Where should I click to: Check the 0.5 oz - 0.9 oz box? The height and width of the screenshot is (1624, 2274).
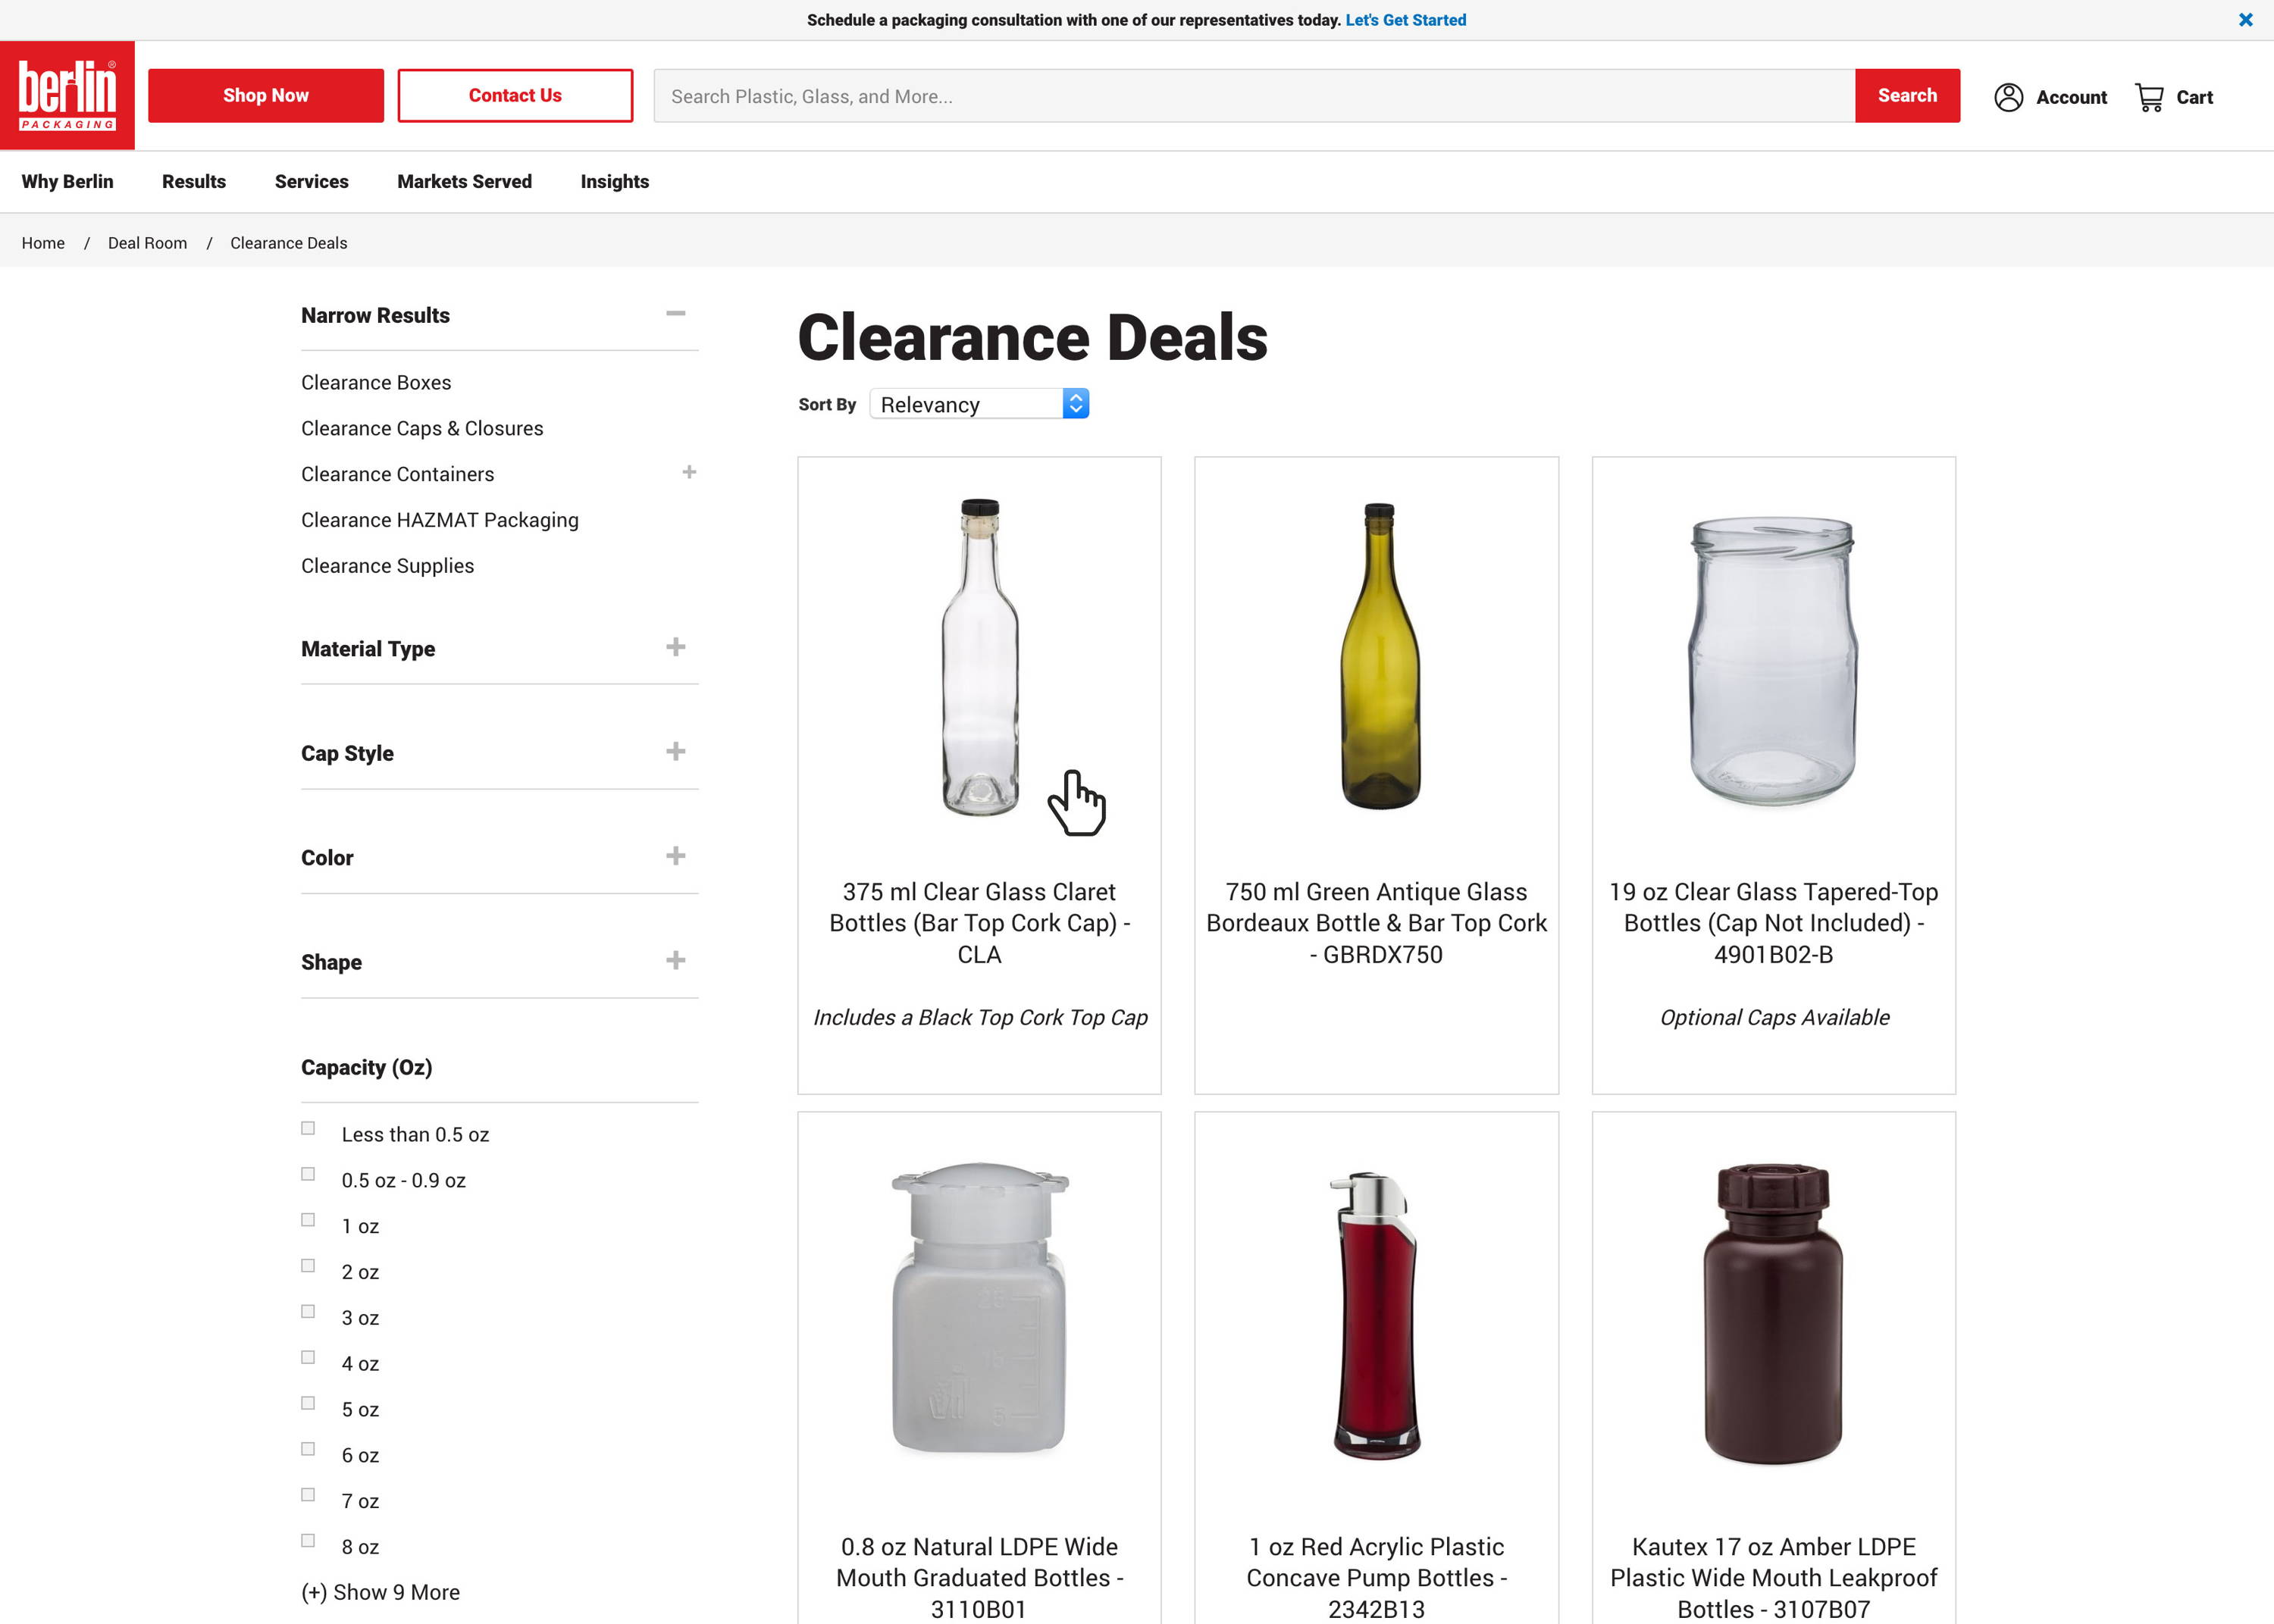(x=308, y=1175)
